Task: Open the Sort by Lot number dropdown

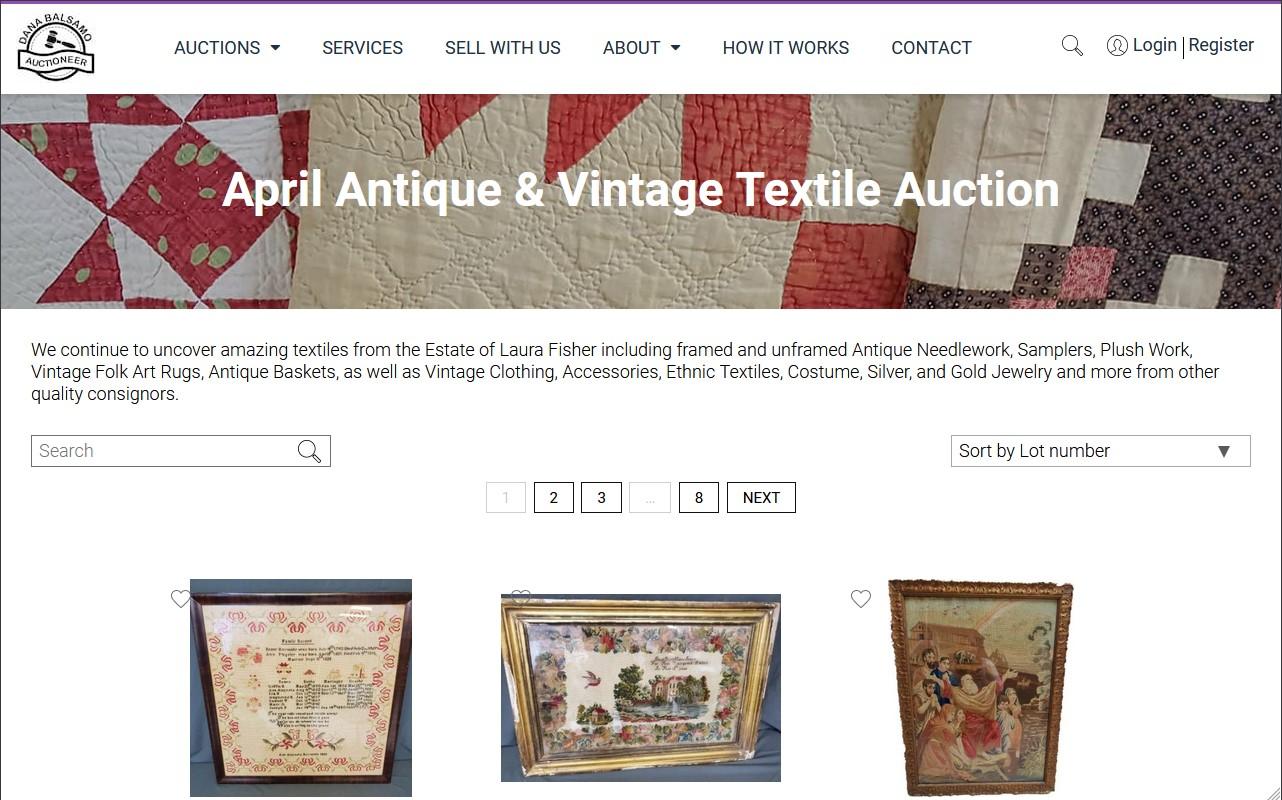Action: pos(1100,451)
